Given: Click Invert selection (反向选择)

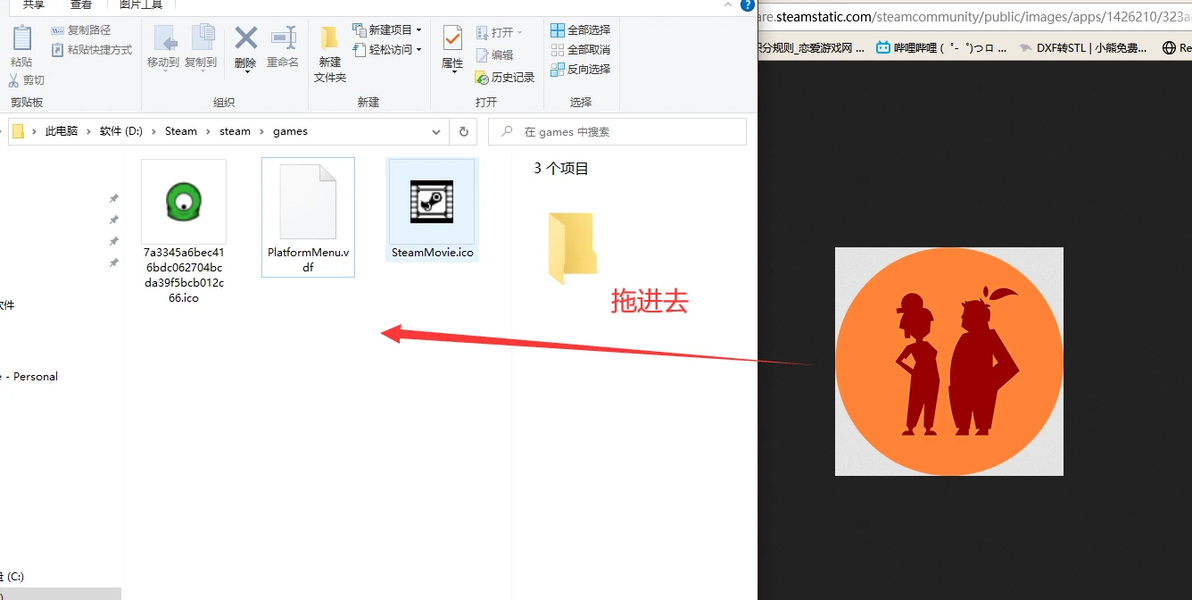Looking at the screenshot, I should coord(580,69).
